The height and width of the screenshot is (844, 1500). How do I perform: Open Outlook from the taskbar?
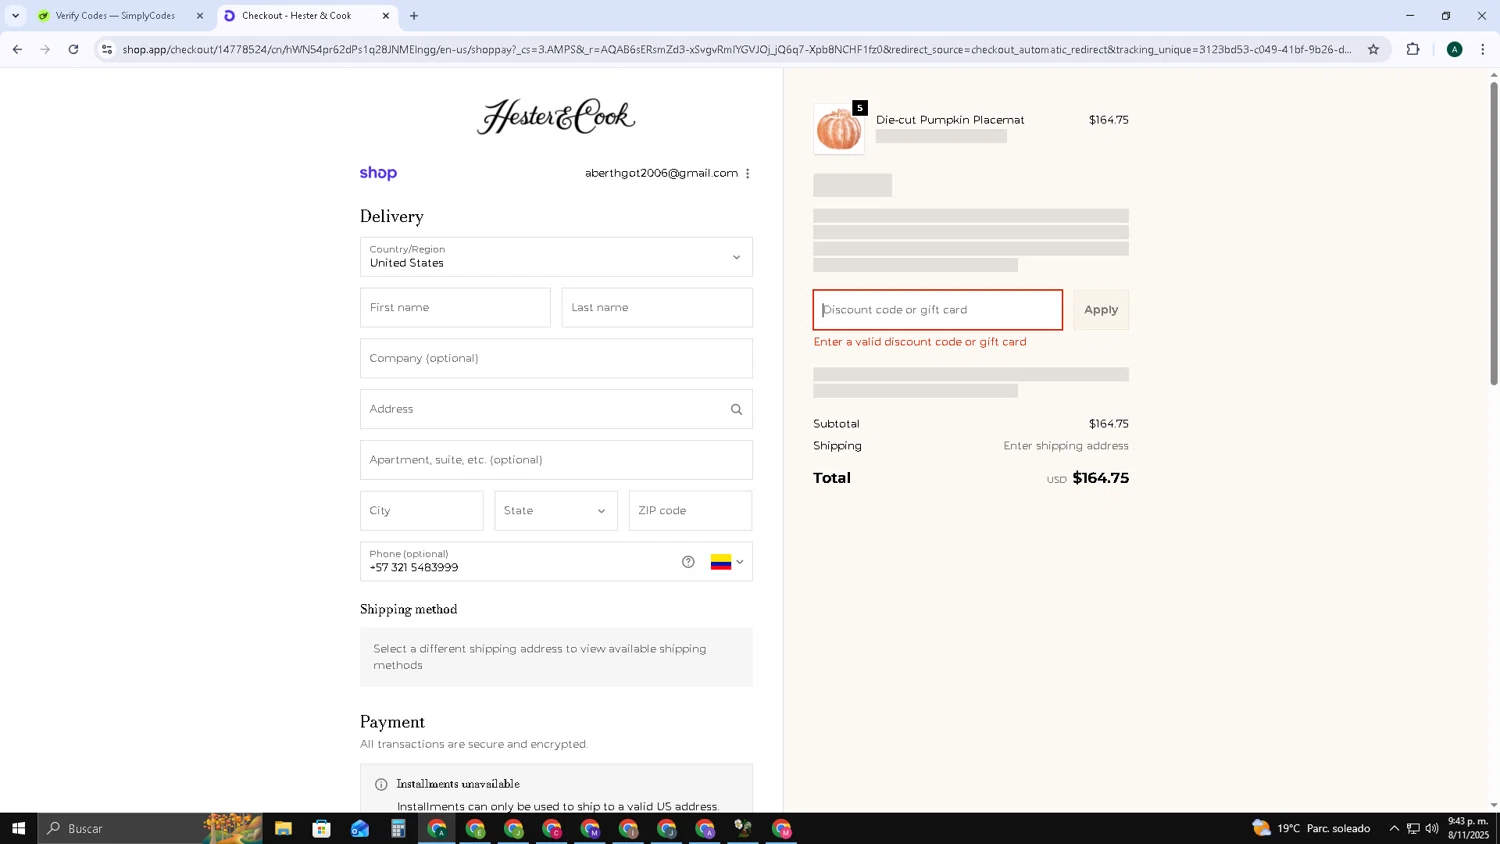(x=360, y=828)
